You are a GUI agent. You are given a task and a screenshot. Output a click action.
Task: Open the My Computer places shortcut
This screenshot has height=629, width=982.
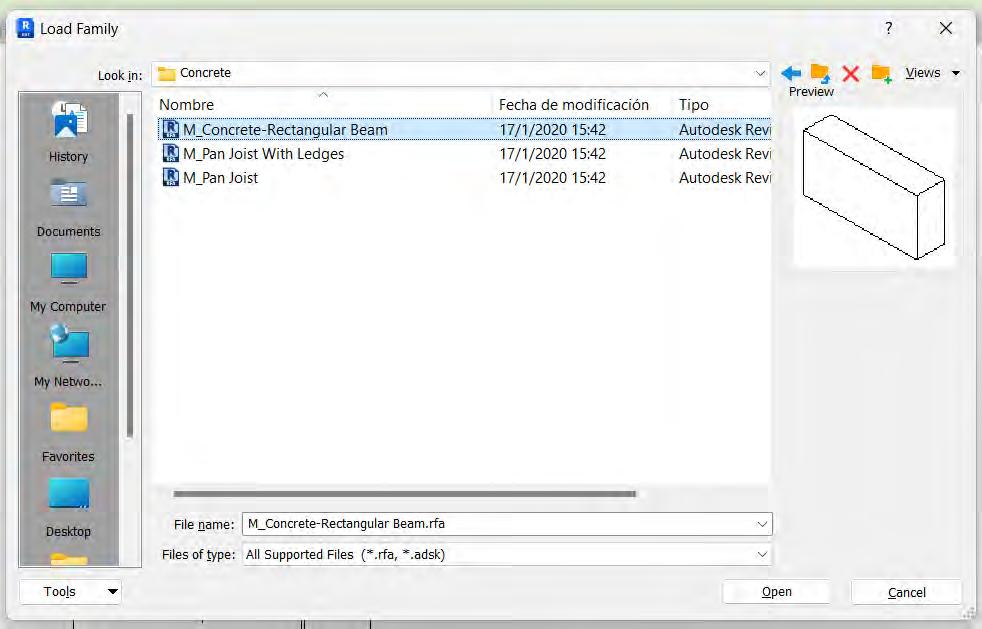pyautogui.click(x=68, y=283)
